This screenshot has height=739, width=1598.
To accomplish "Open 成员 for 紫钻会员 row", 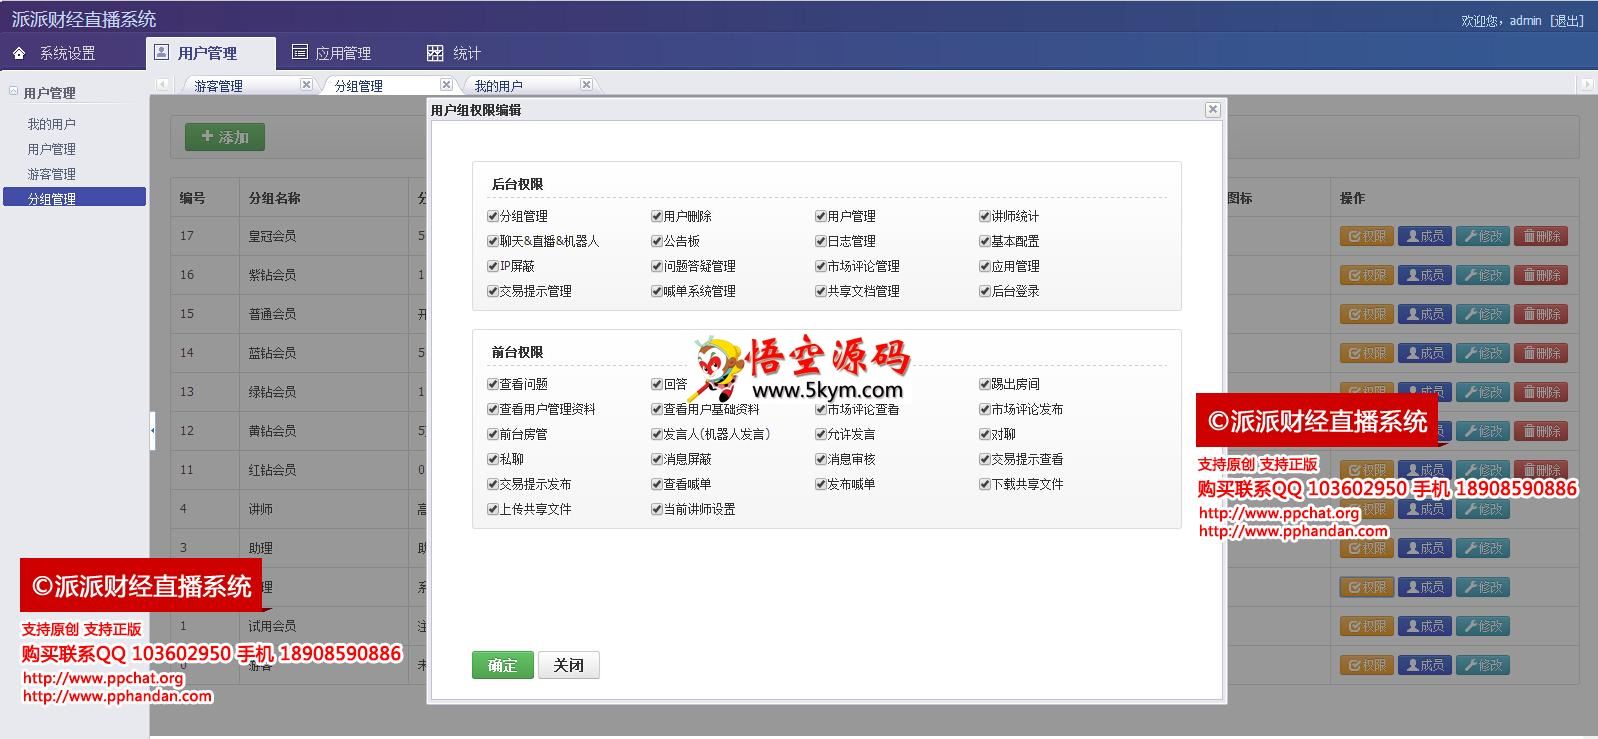I will [1424, 275].
